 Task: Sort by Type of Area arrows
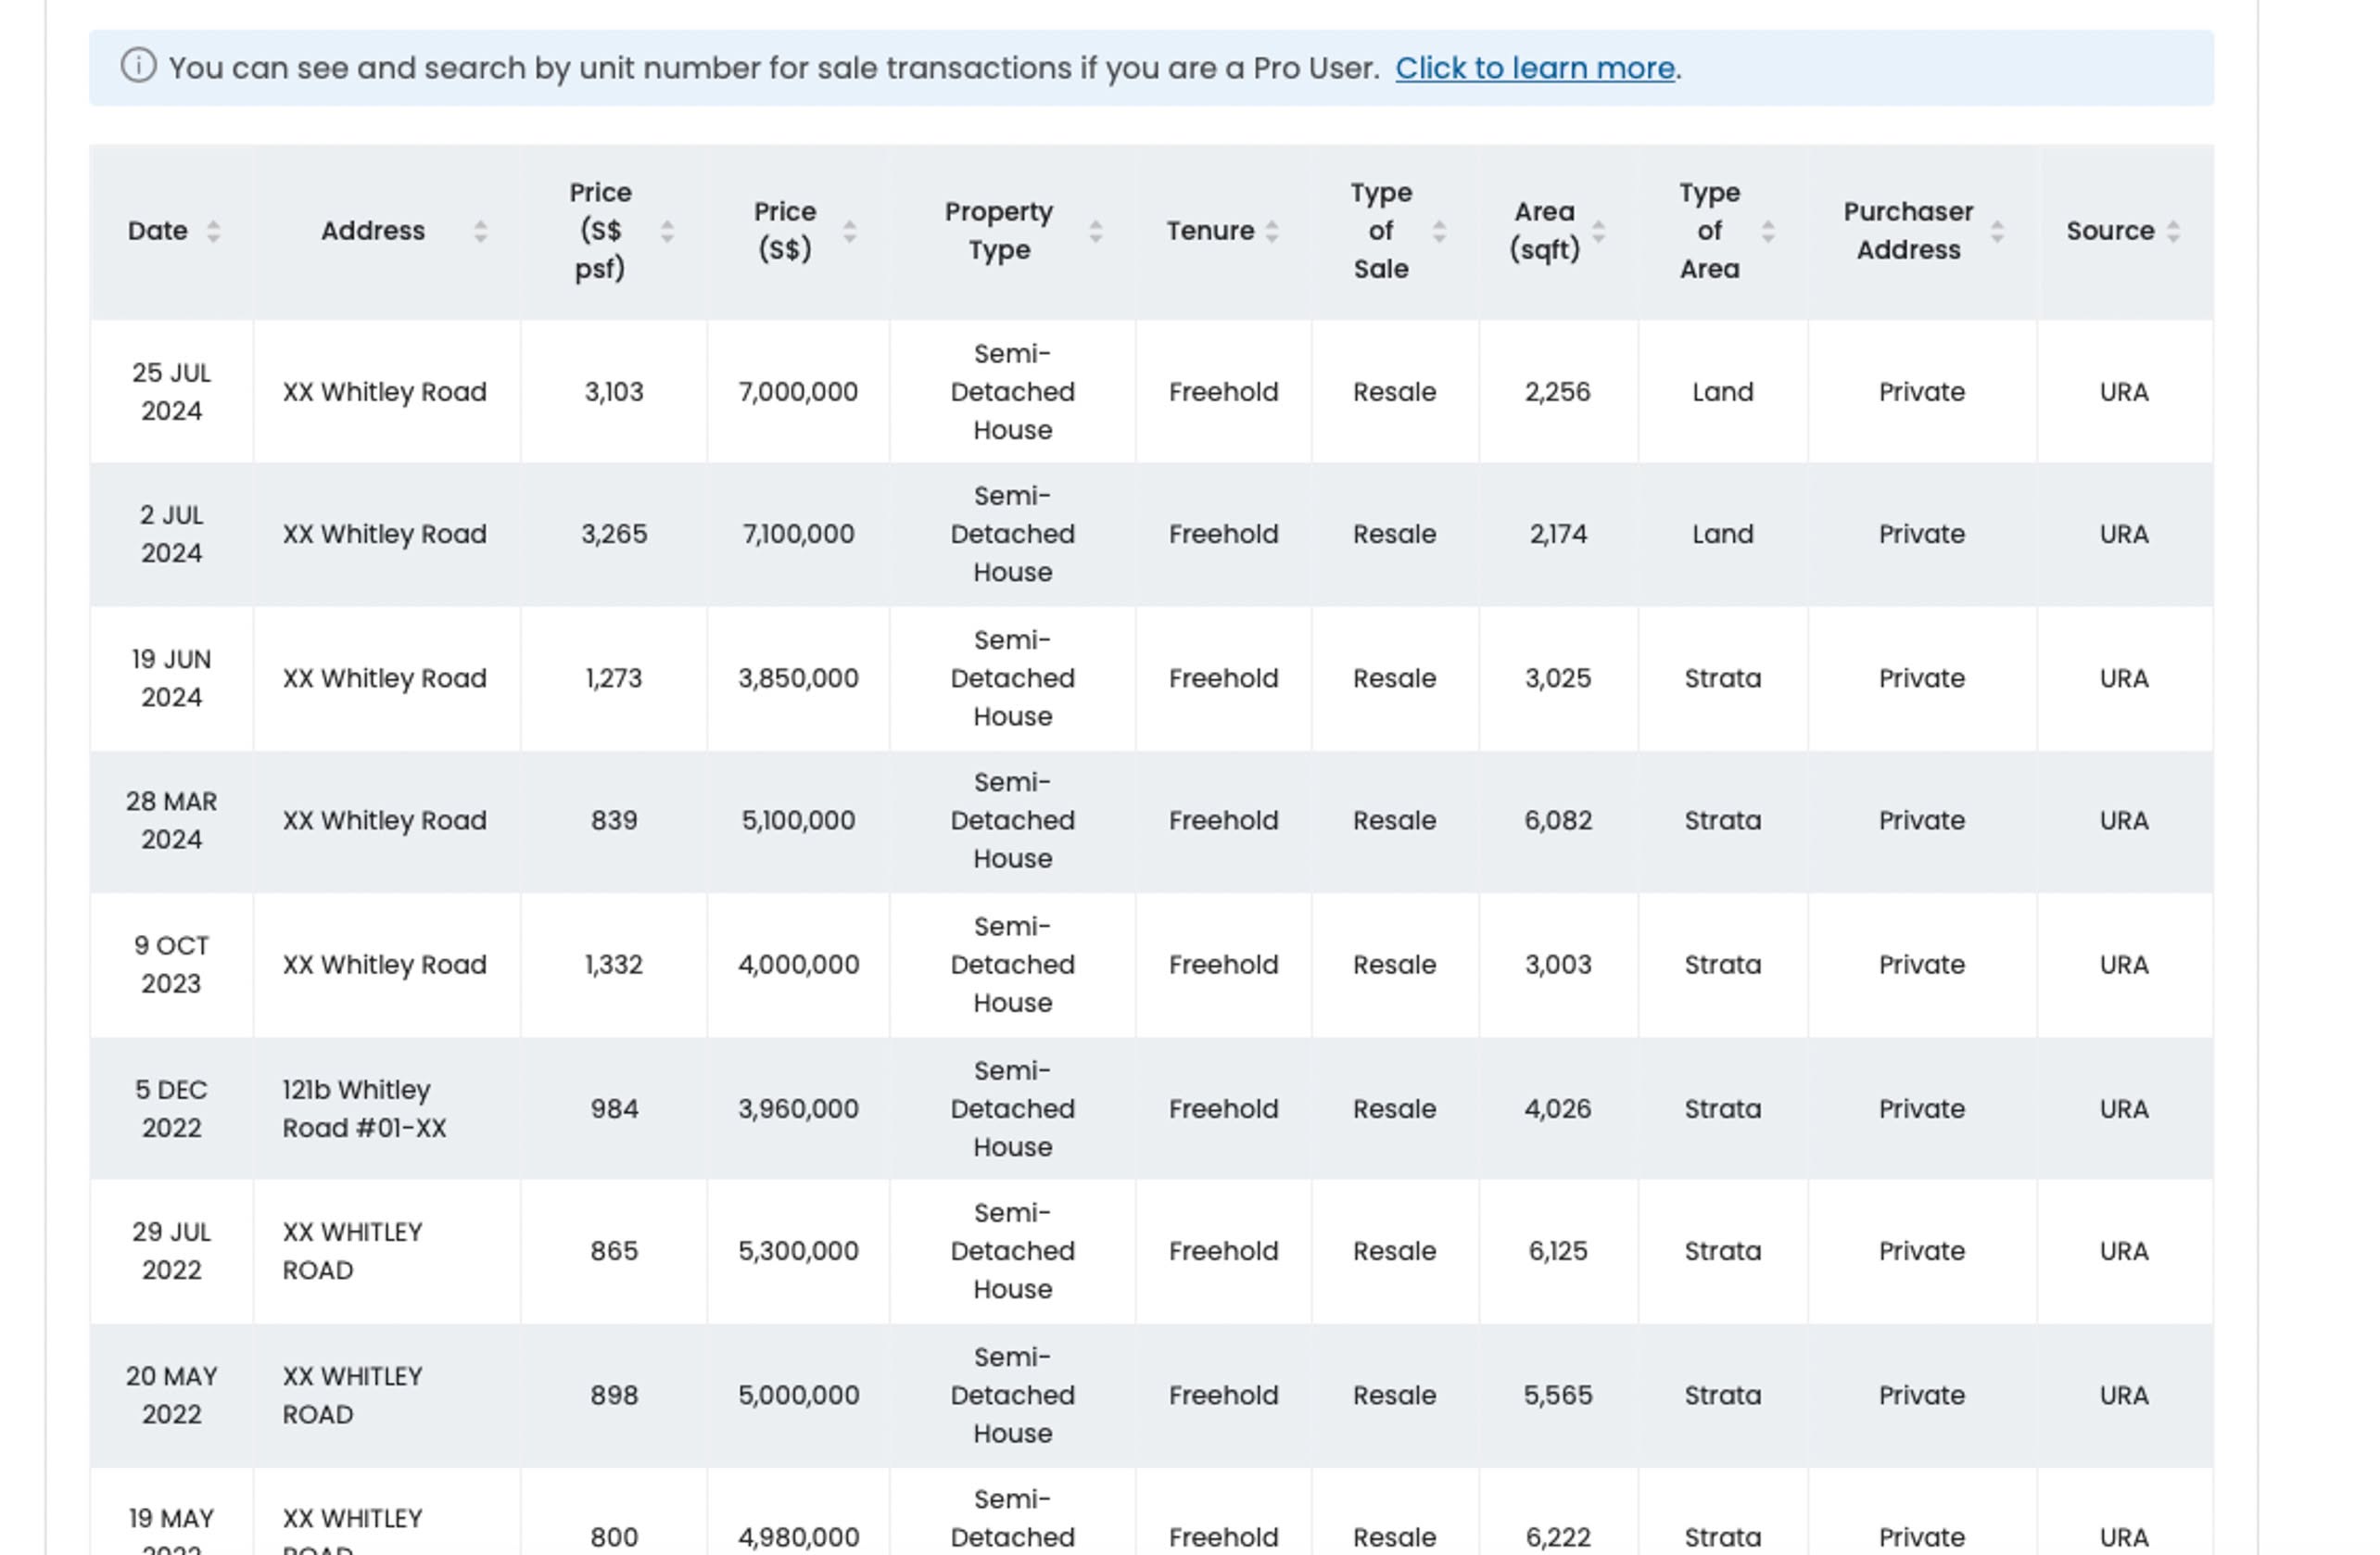[1768, 231]
